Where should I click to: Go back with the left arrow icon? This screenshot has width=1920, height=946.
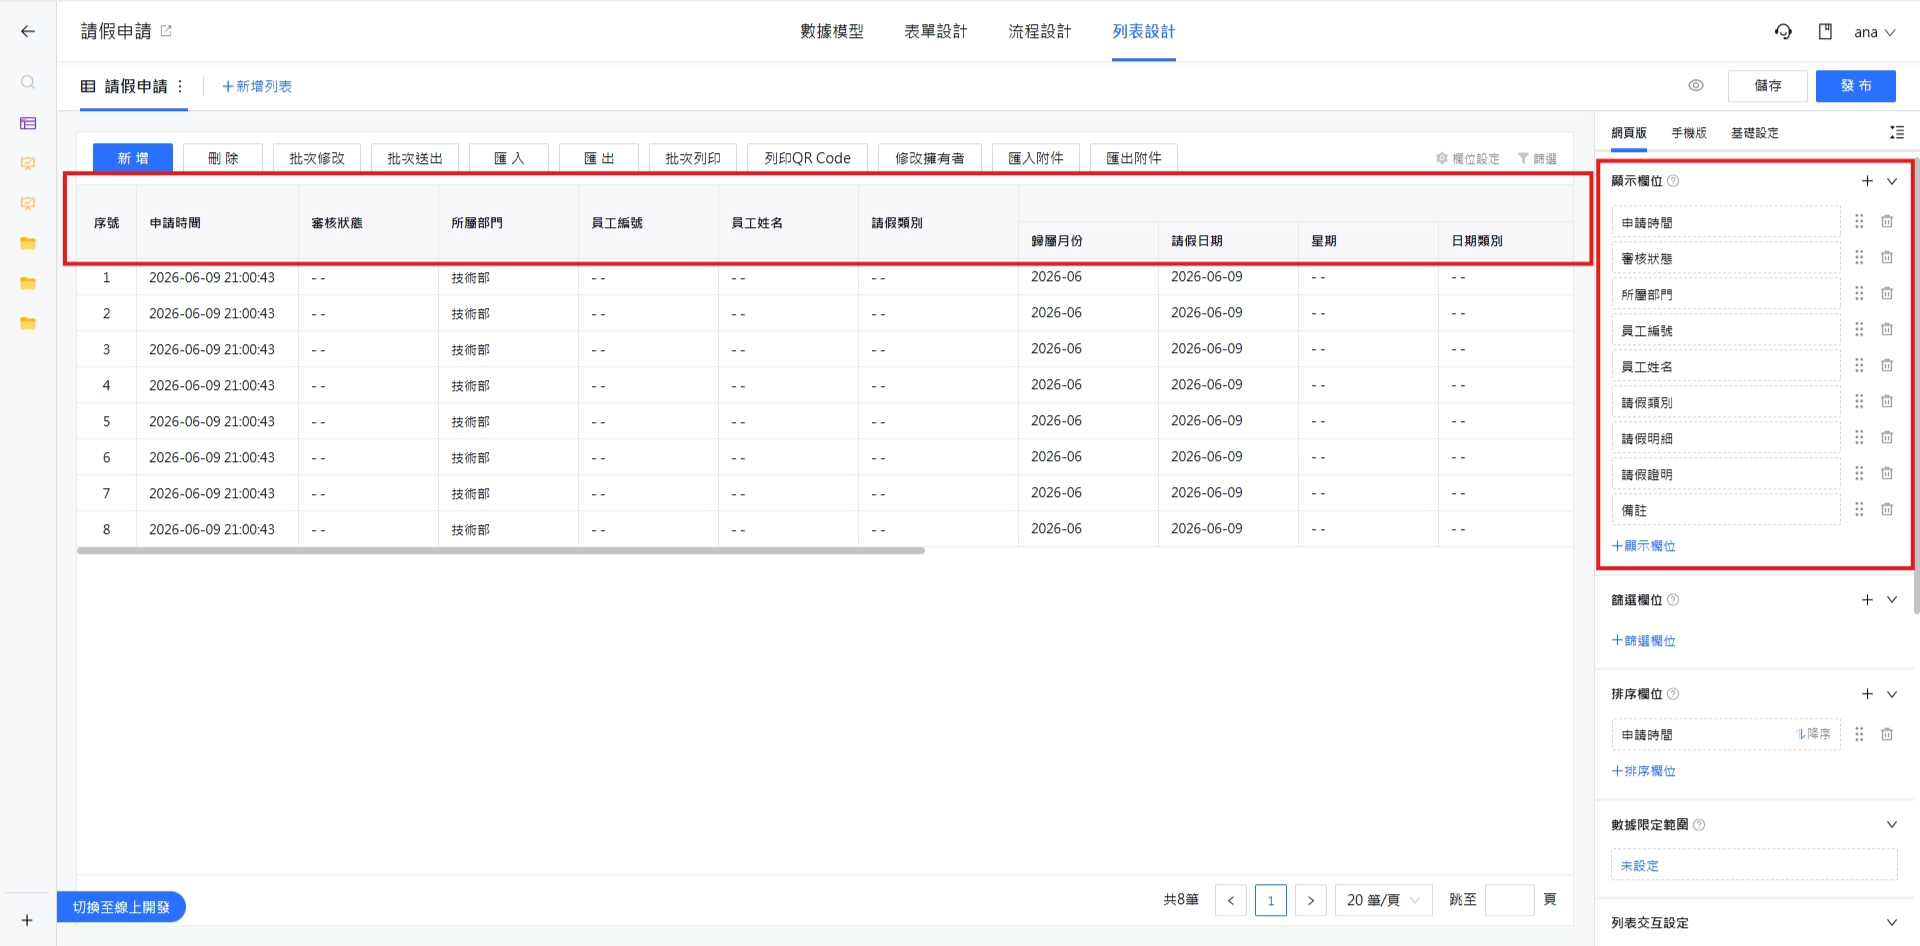[28, 32]
